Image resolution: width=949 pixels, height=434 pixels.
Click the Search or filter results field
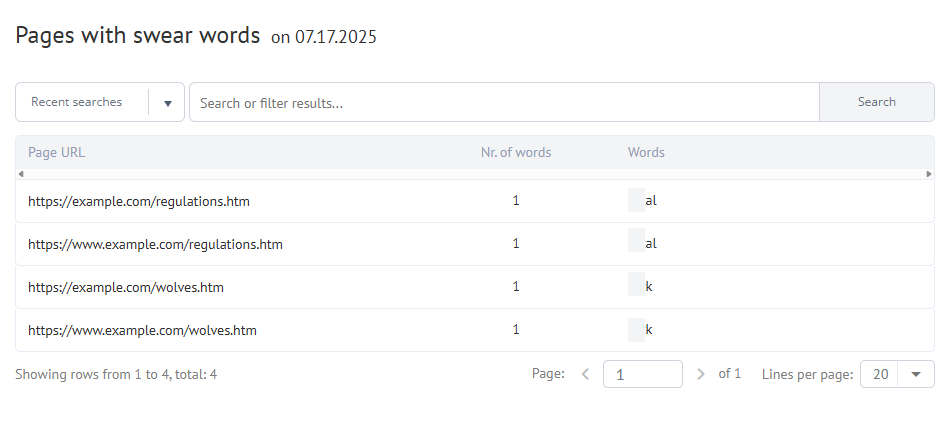tap(504, 102)
